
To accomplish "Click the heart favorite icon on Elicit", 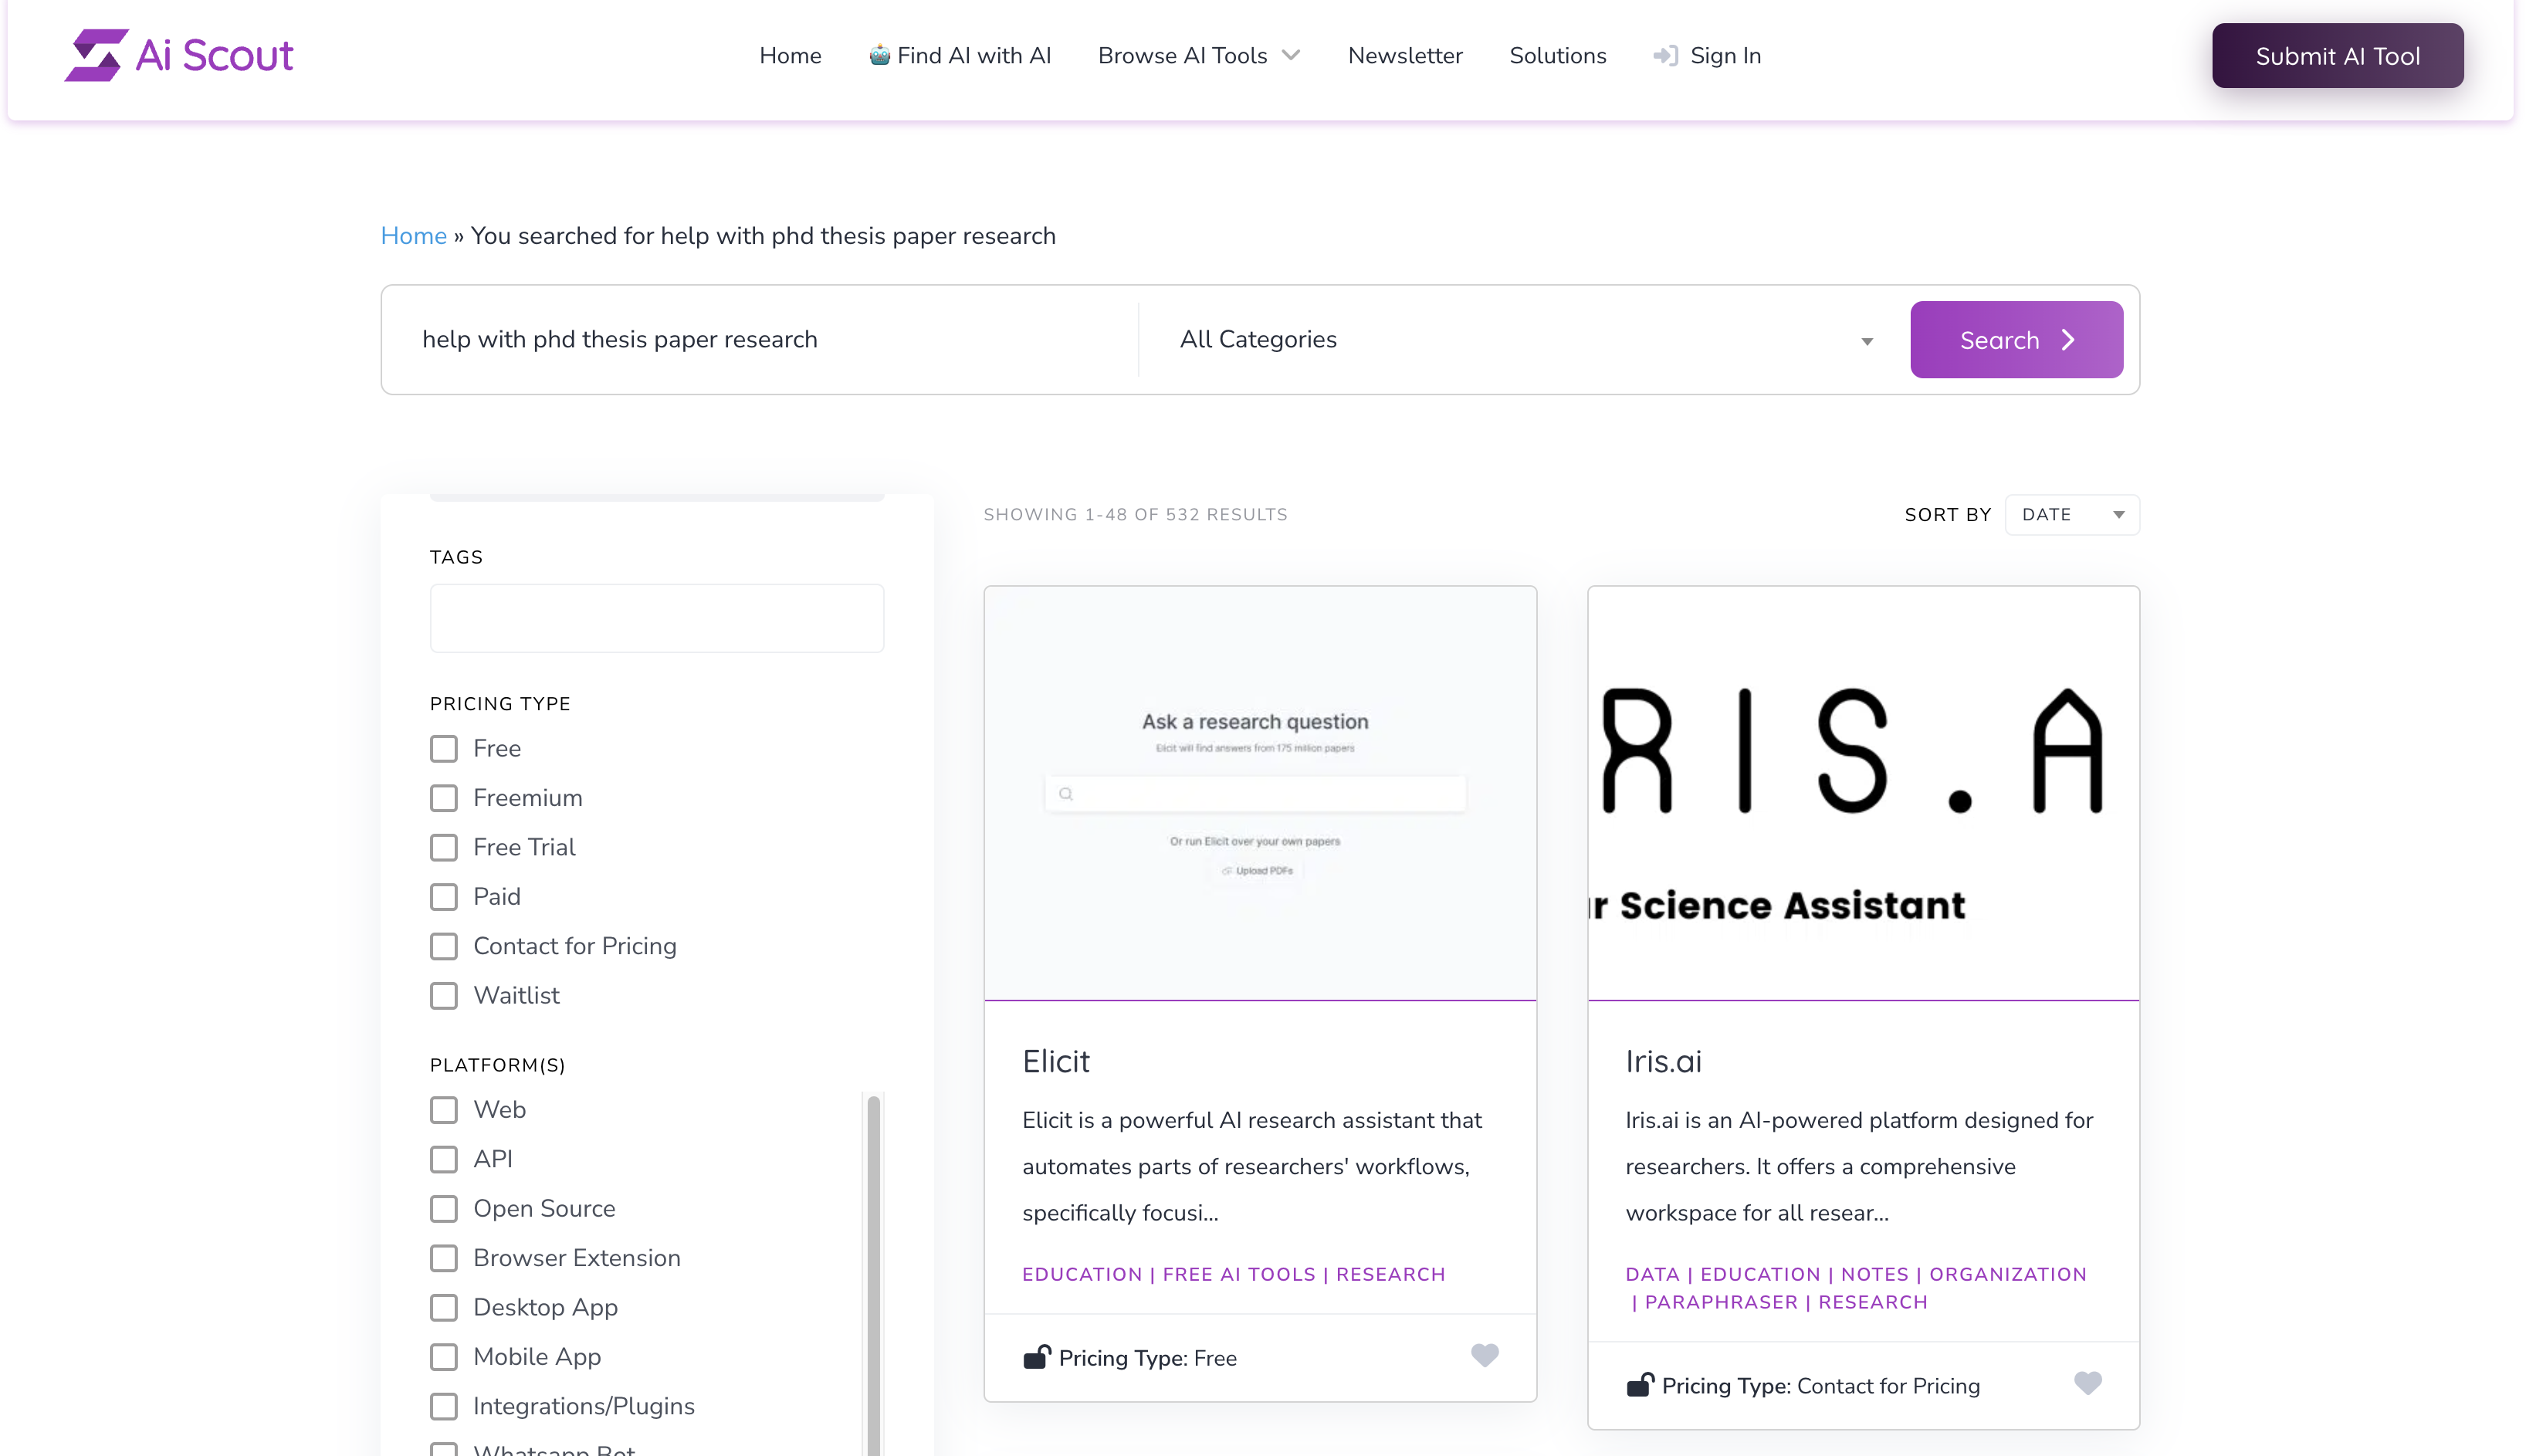I will 1483,1357.
